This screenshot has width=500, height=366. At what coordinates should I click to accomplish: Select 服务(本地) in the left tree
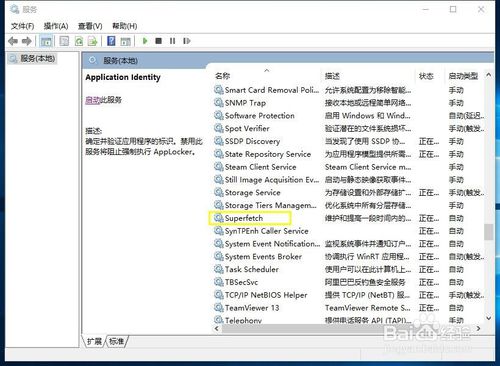point(33,59)
